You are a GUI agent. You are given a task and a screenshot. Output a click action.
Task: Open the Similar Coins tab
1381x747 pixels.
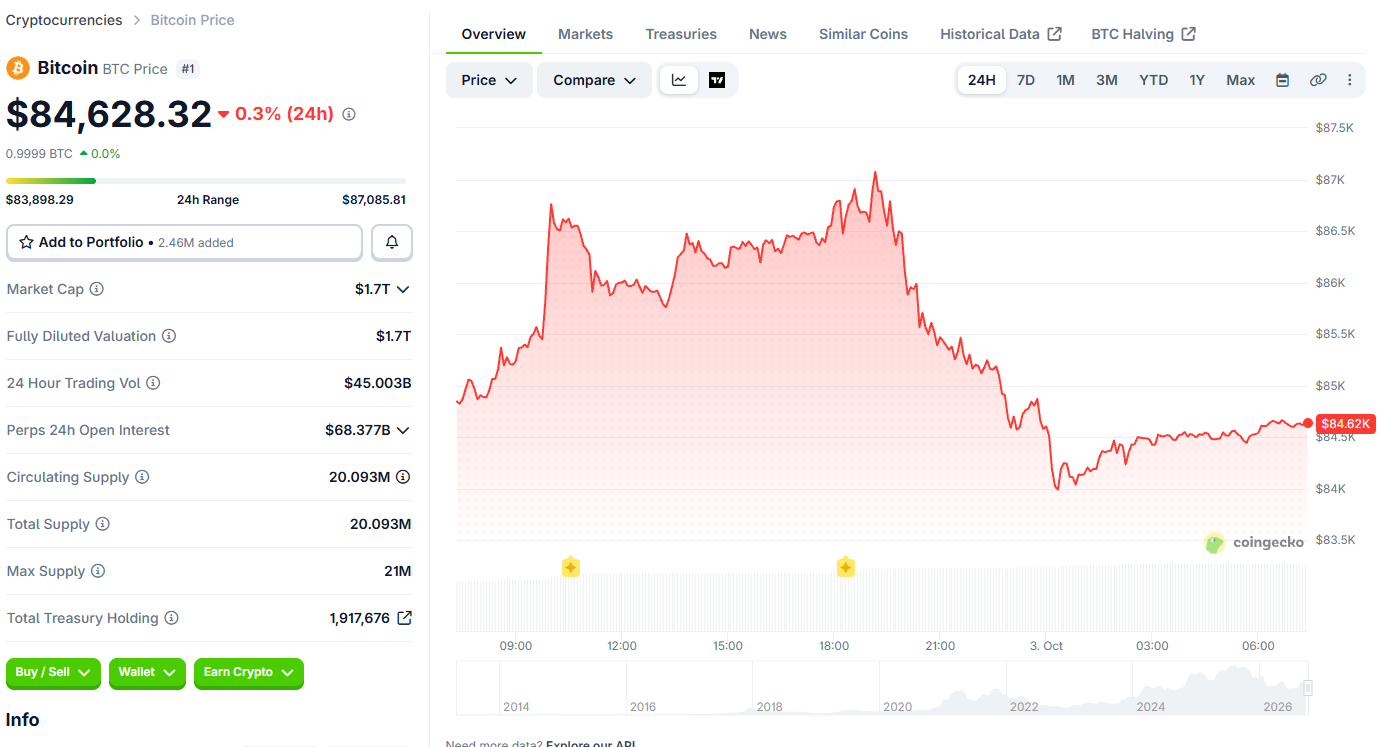863,34
